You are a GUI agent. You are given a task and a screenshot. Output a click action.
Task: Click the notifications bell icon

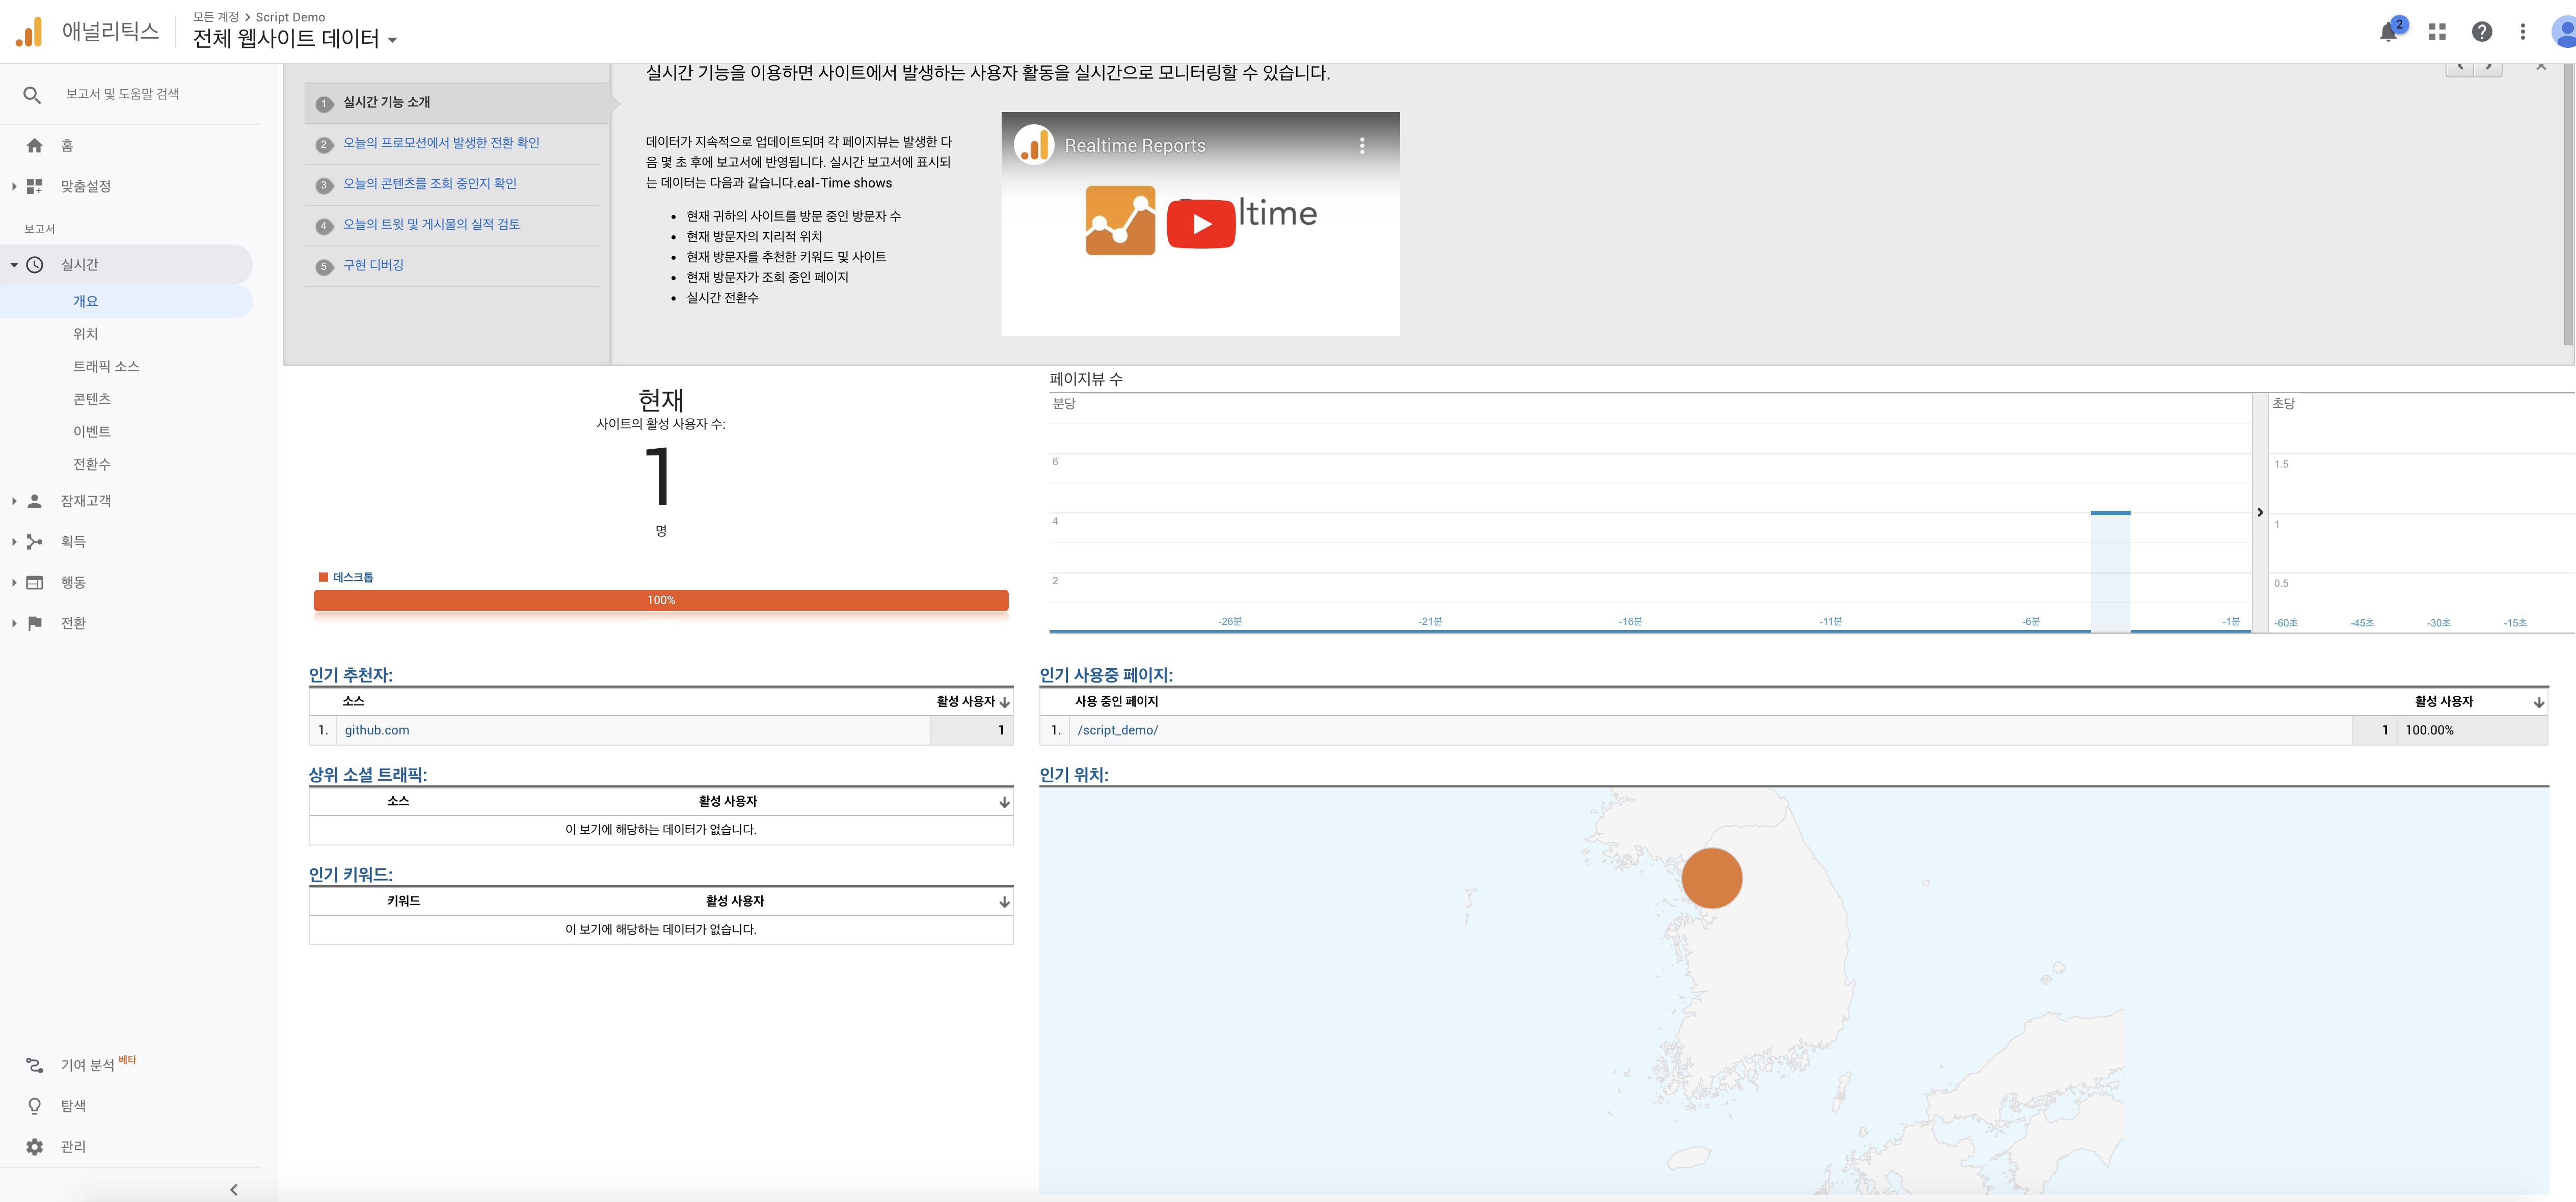coord(2388,32)
